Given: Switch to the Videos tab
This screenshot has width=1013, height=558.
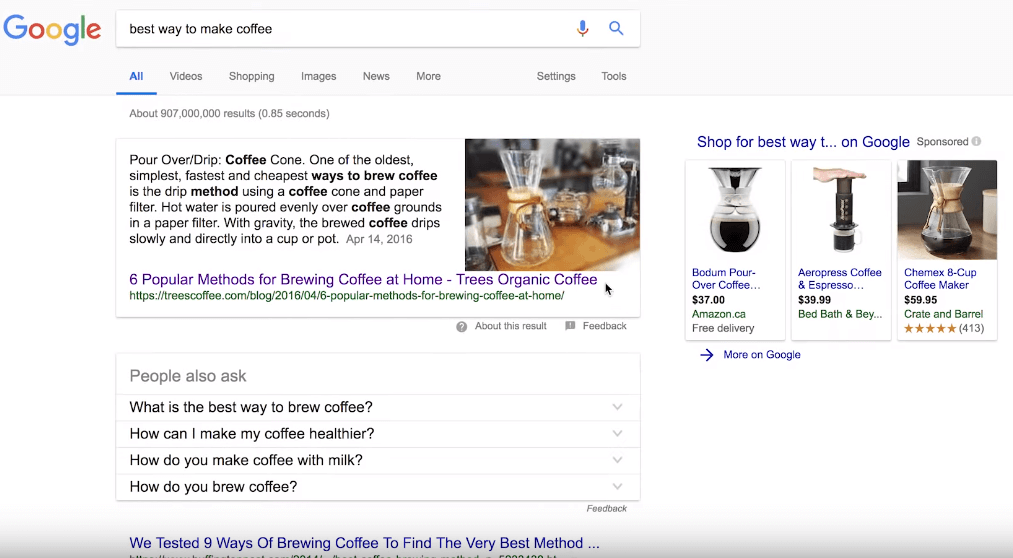Looking at the screenshot, I should click(186, 76).
